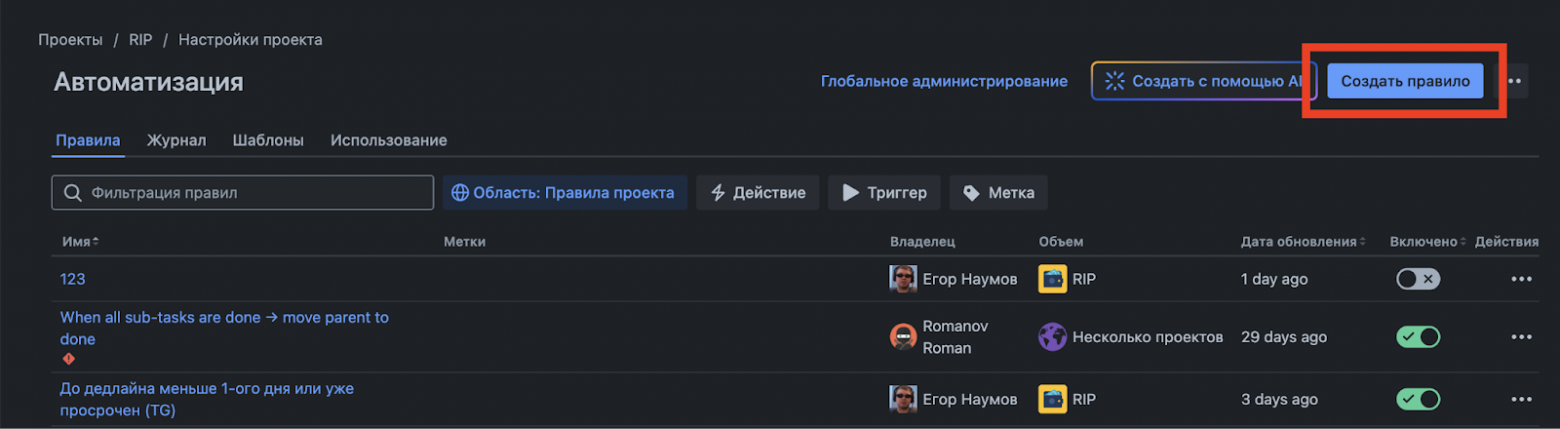Viewport: 1560px width, 429px height.
Task: Open actions menu for the deadline TG rule
Action: coord(1521,399)
